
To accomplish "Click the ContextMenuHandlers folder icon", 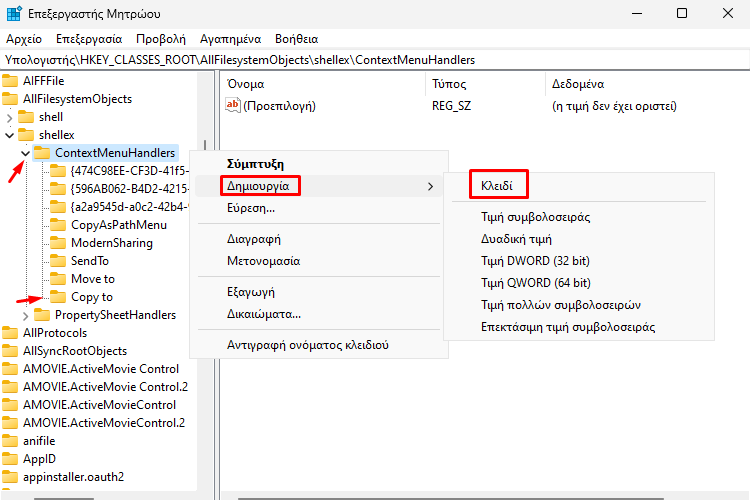I will click(42, 153).
